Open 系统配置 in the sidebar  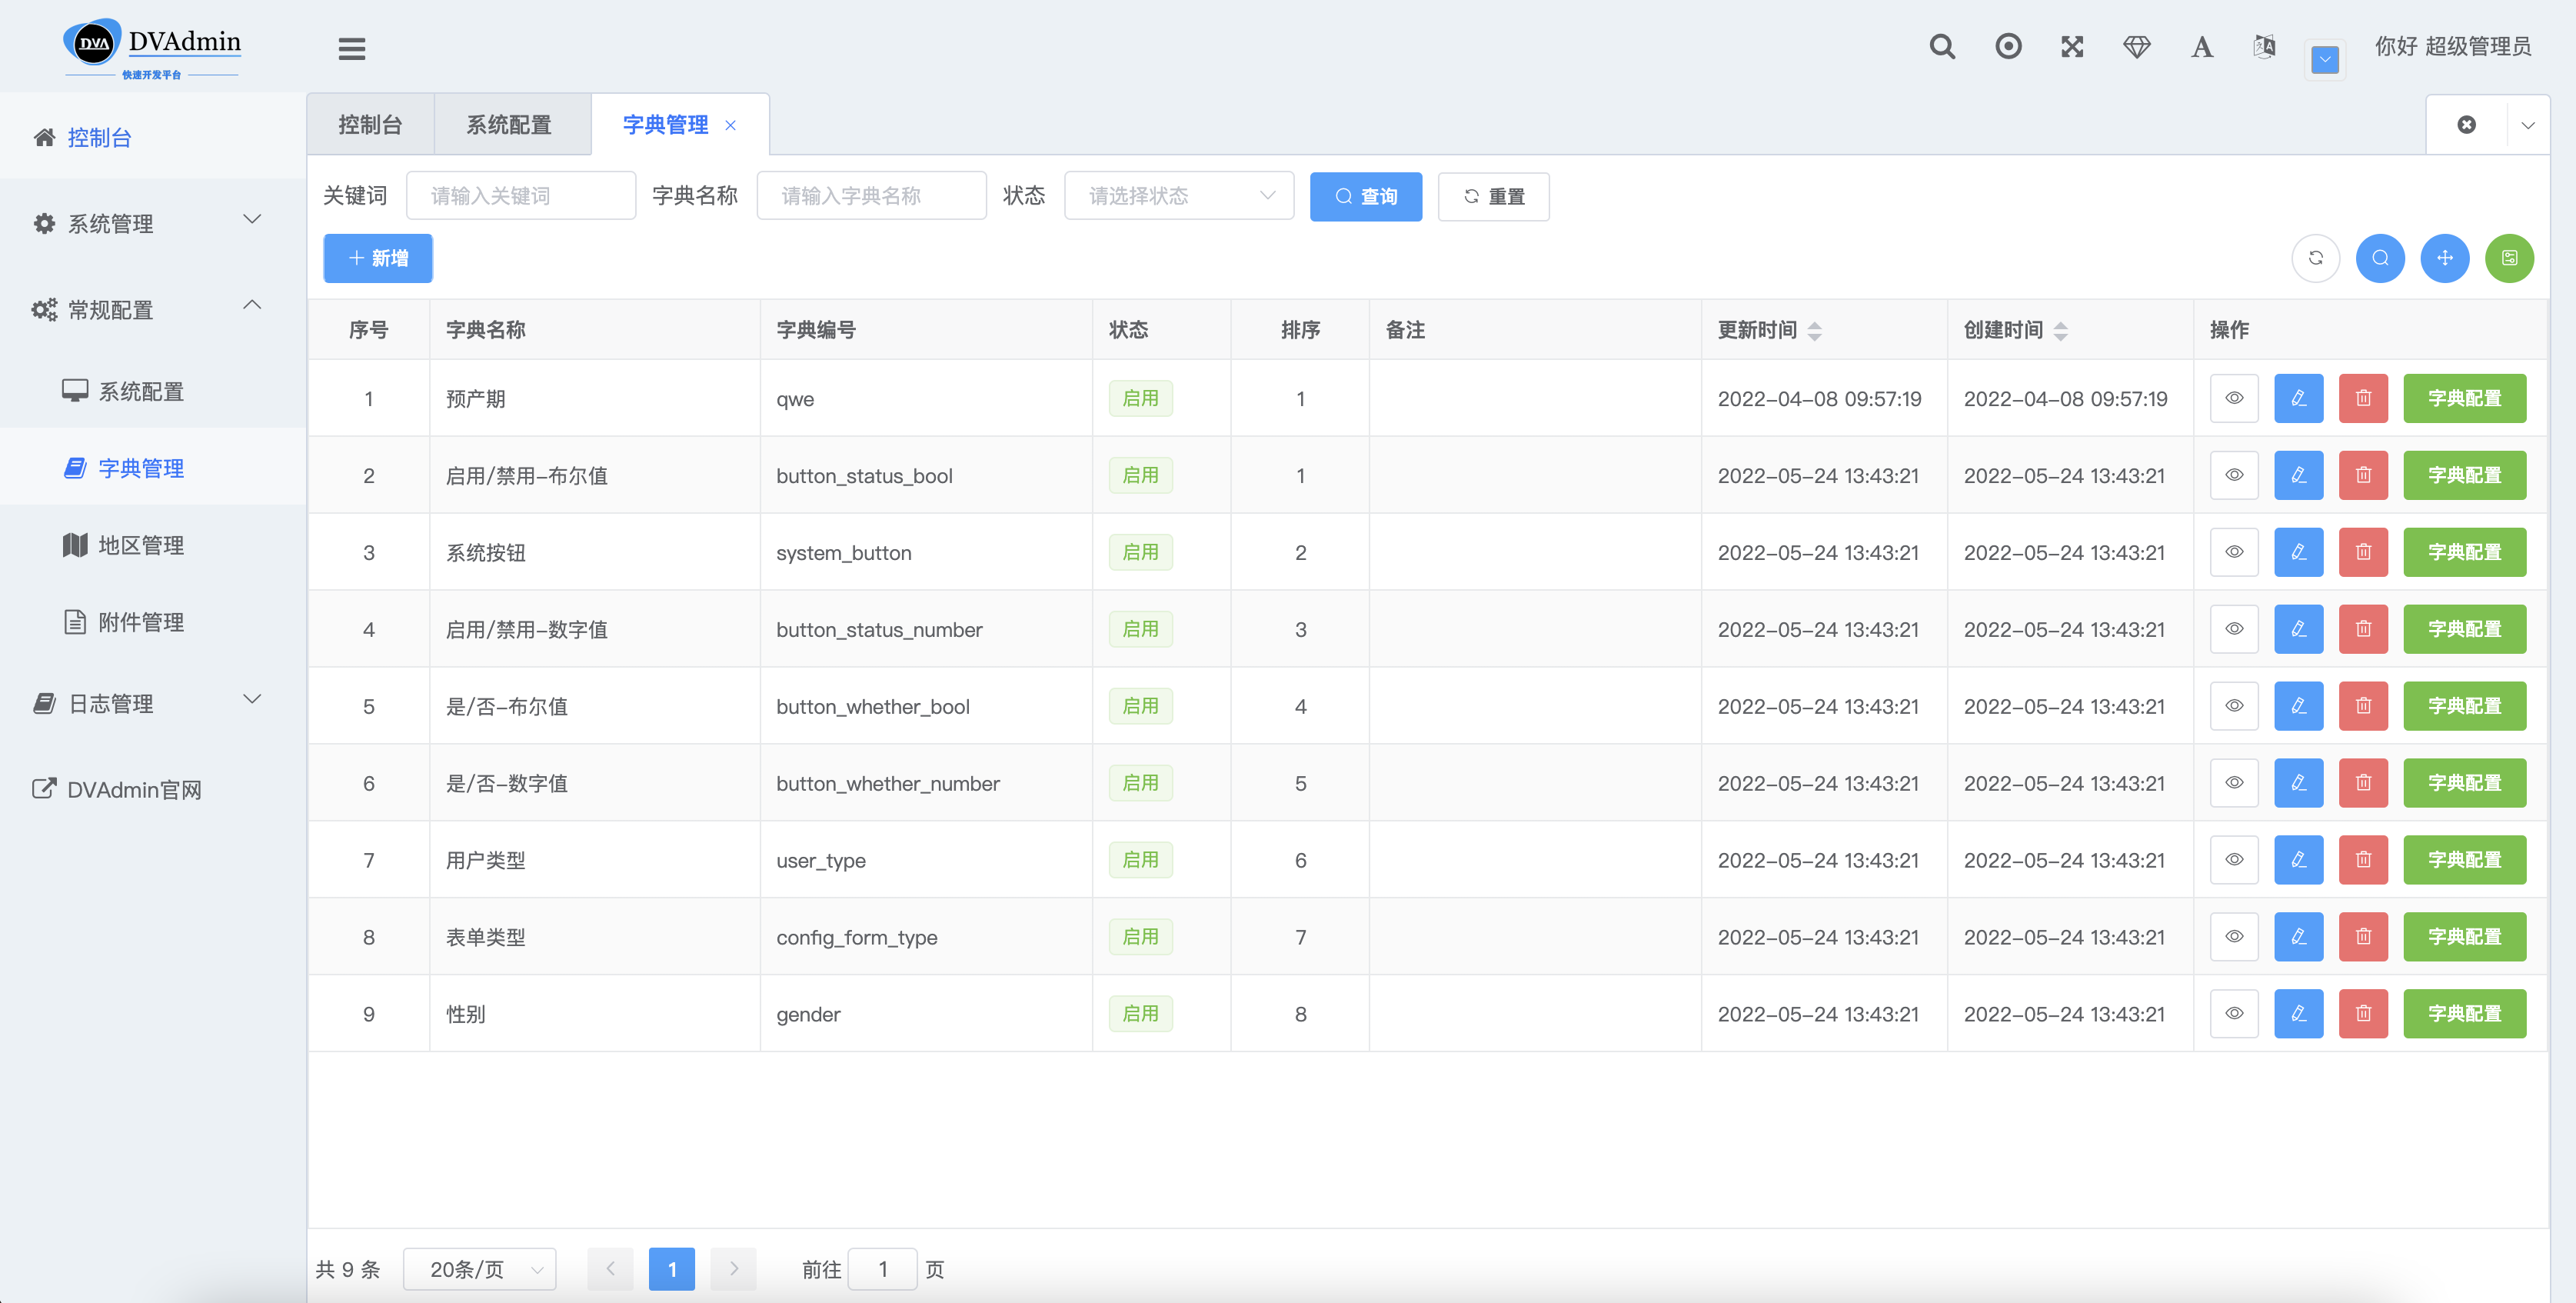(152, 391)
